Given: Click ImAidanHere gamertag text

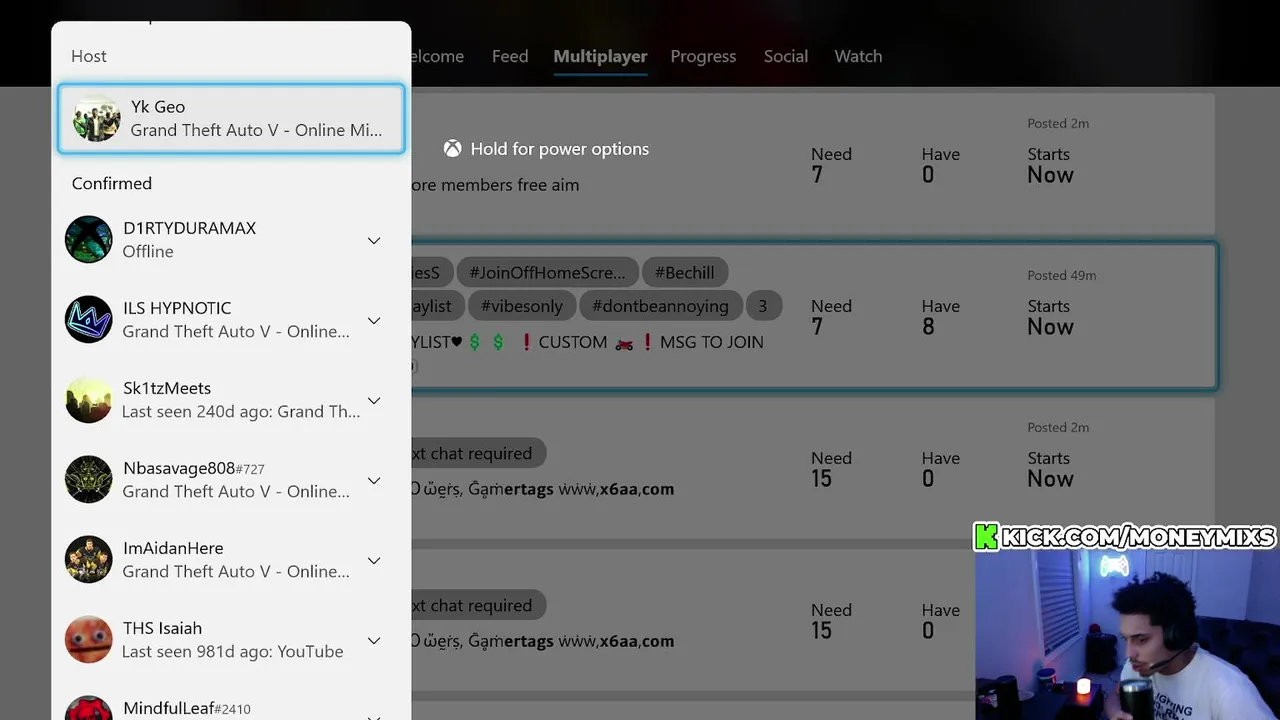Looking at the screenshot, I should tap(173, 548).
